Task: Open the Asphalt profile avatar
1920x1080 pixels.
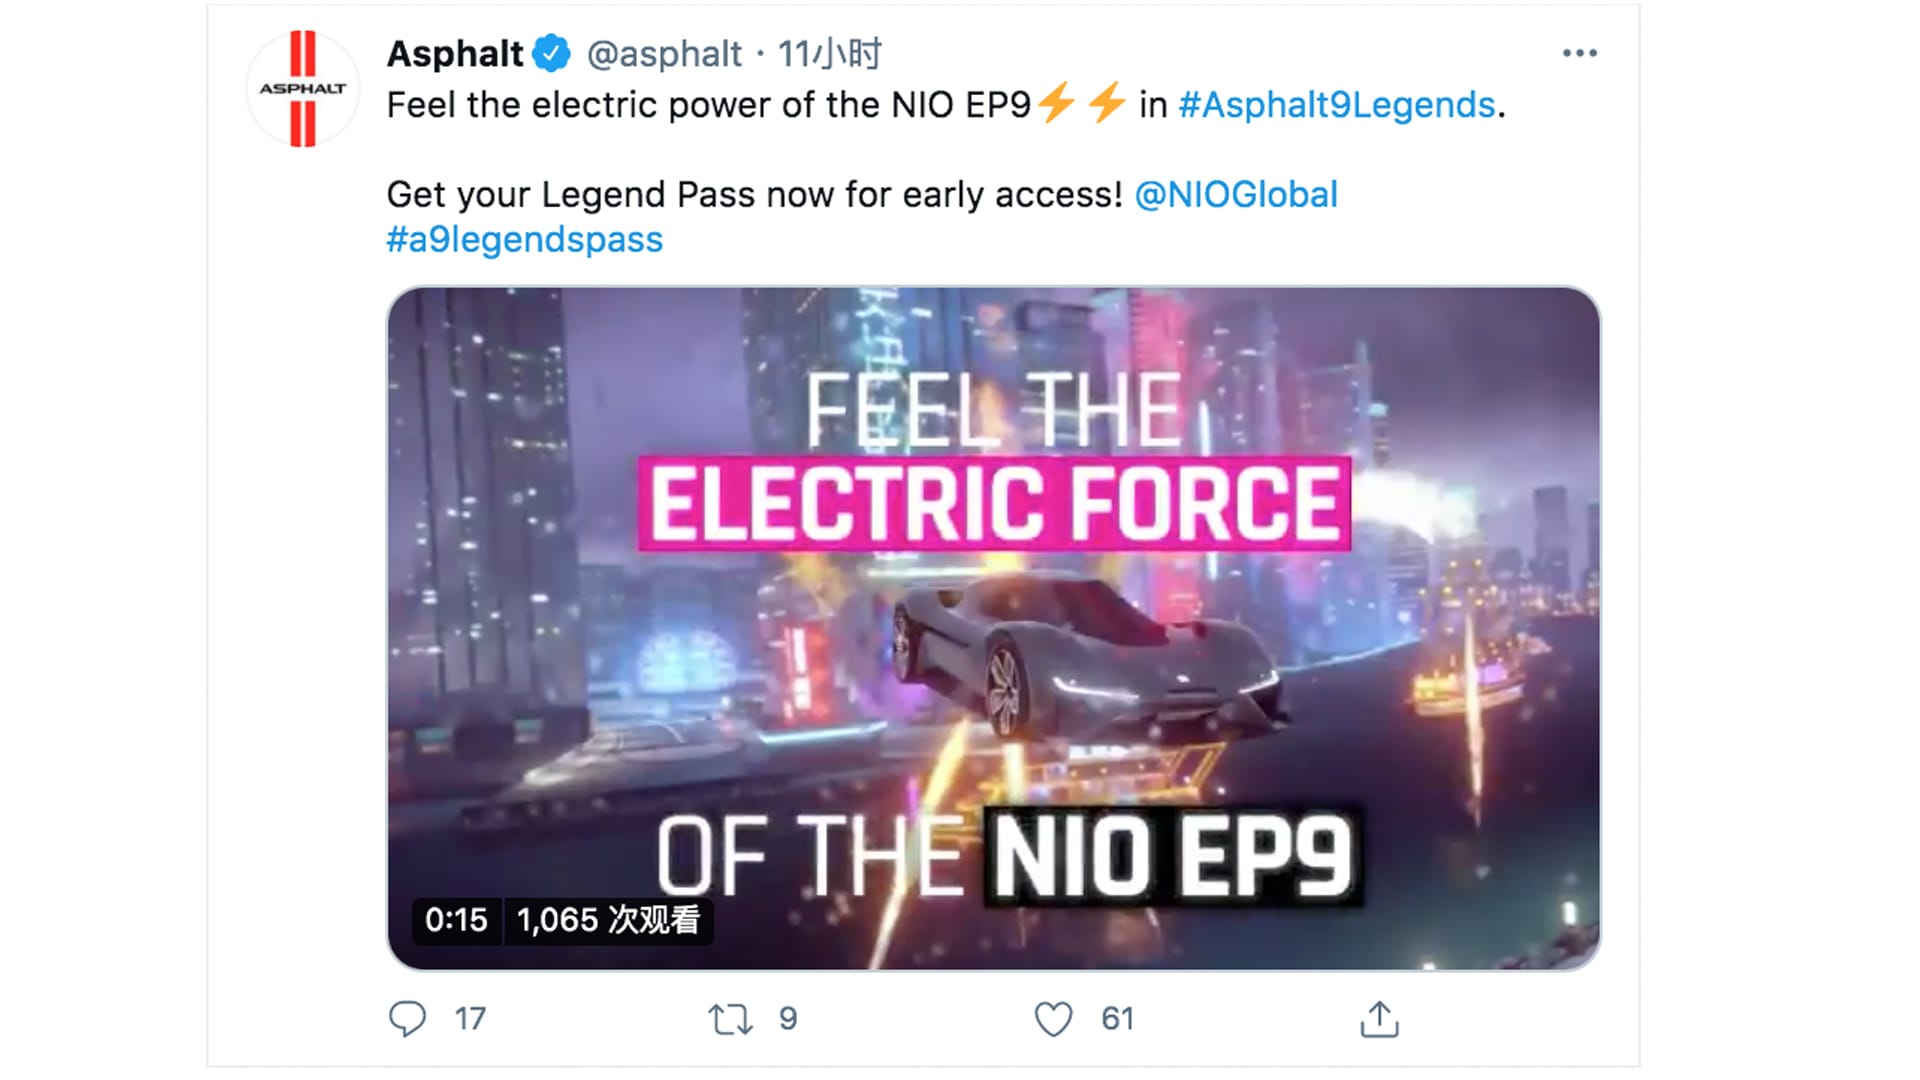Action: click(x=302, y=89)
